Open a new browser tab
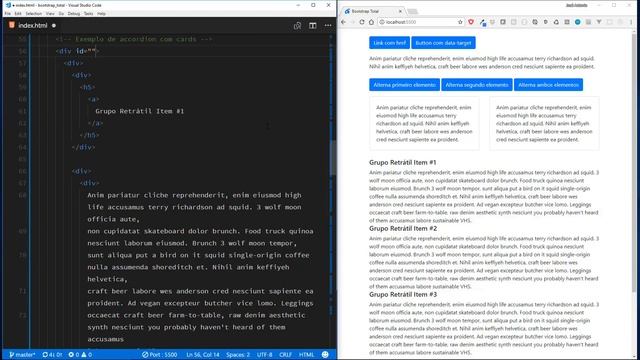The image size is (640, 360). (412, 11)
